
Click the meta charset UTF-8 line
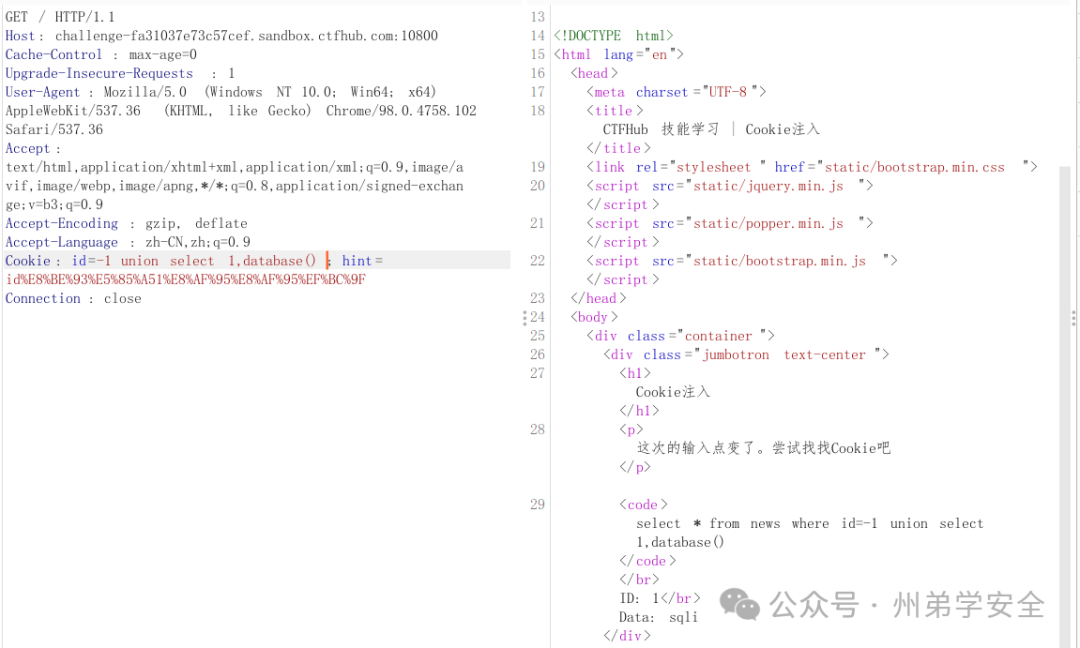pyautogui.click(x=676, y=92)
